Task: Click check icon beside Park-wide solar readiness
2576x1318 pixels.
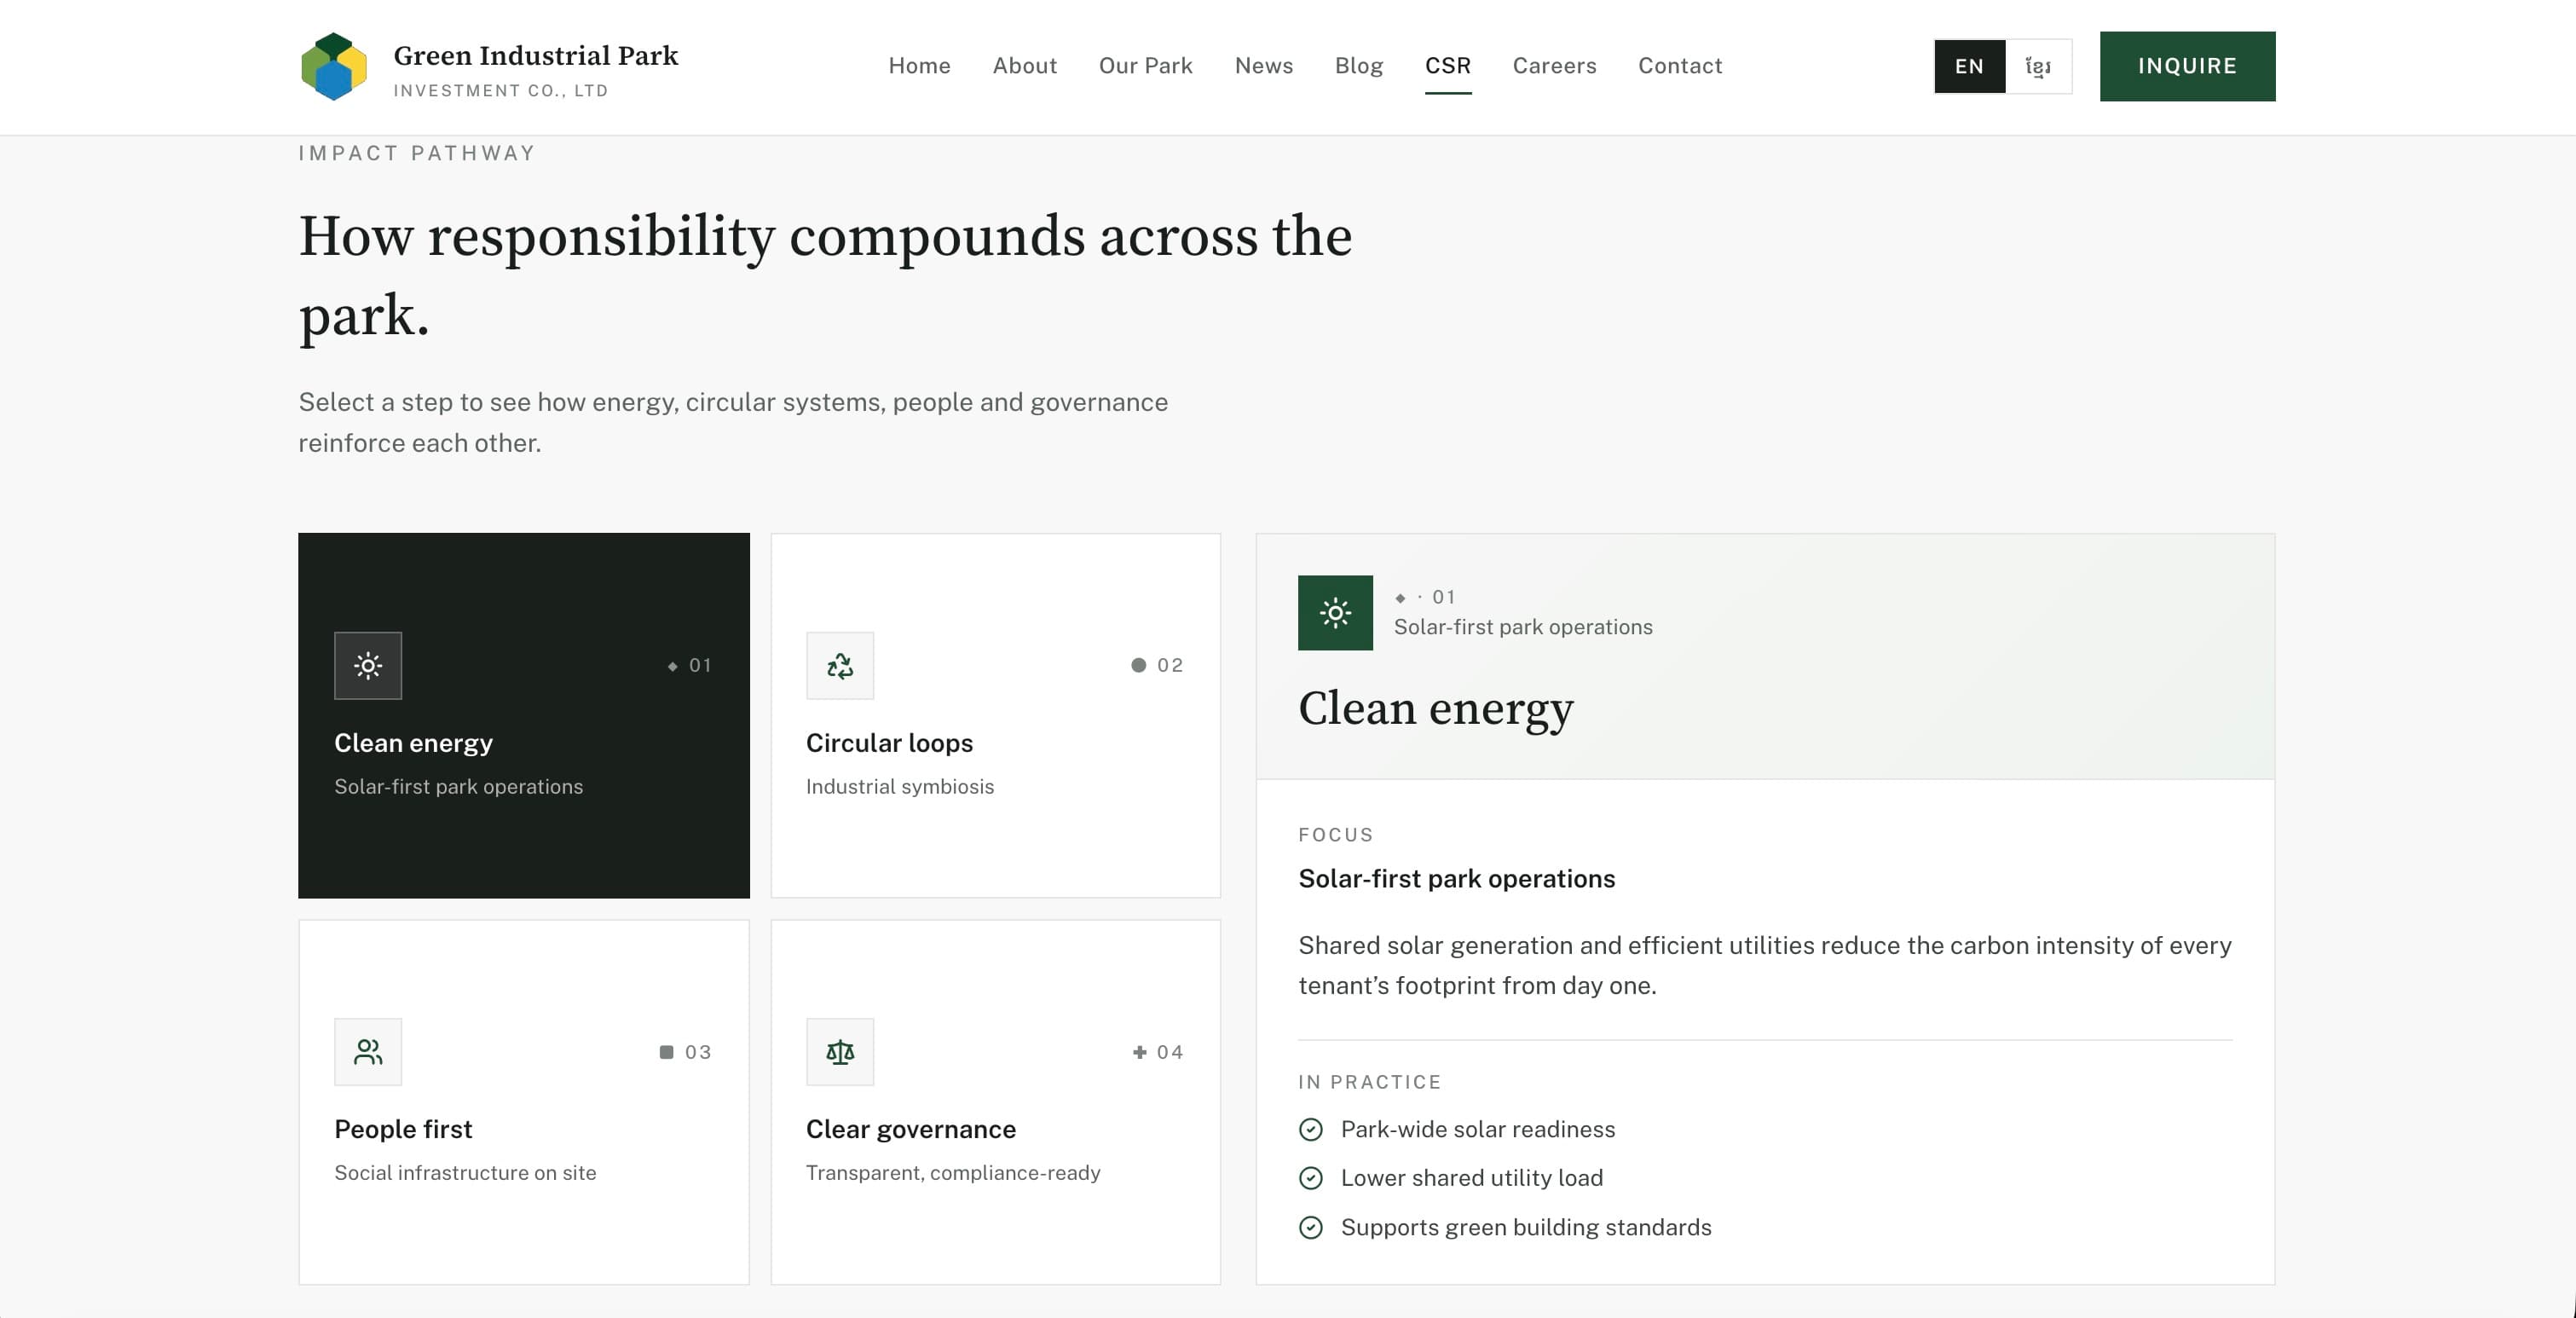Action: 1310,1129
